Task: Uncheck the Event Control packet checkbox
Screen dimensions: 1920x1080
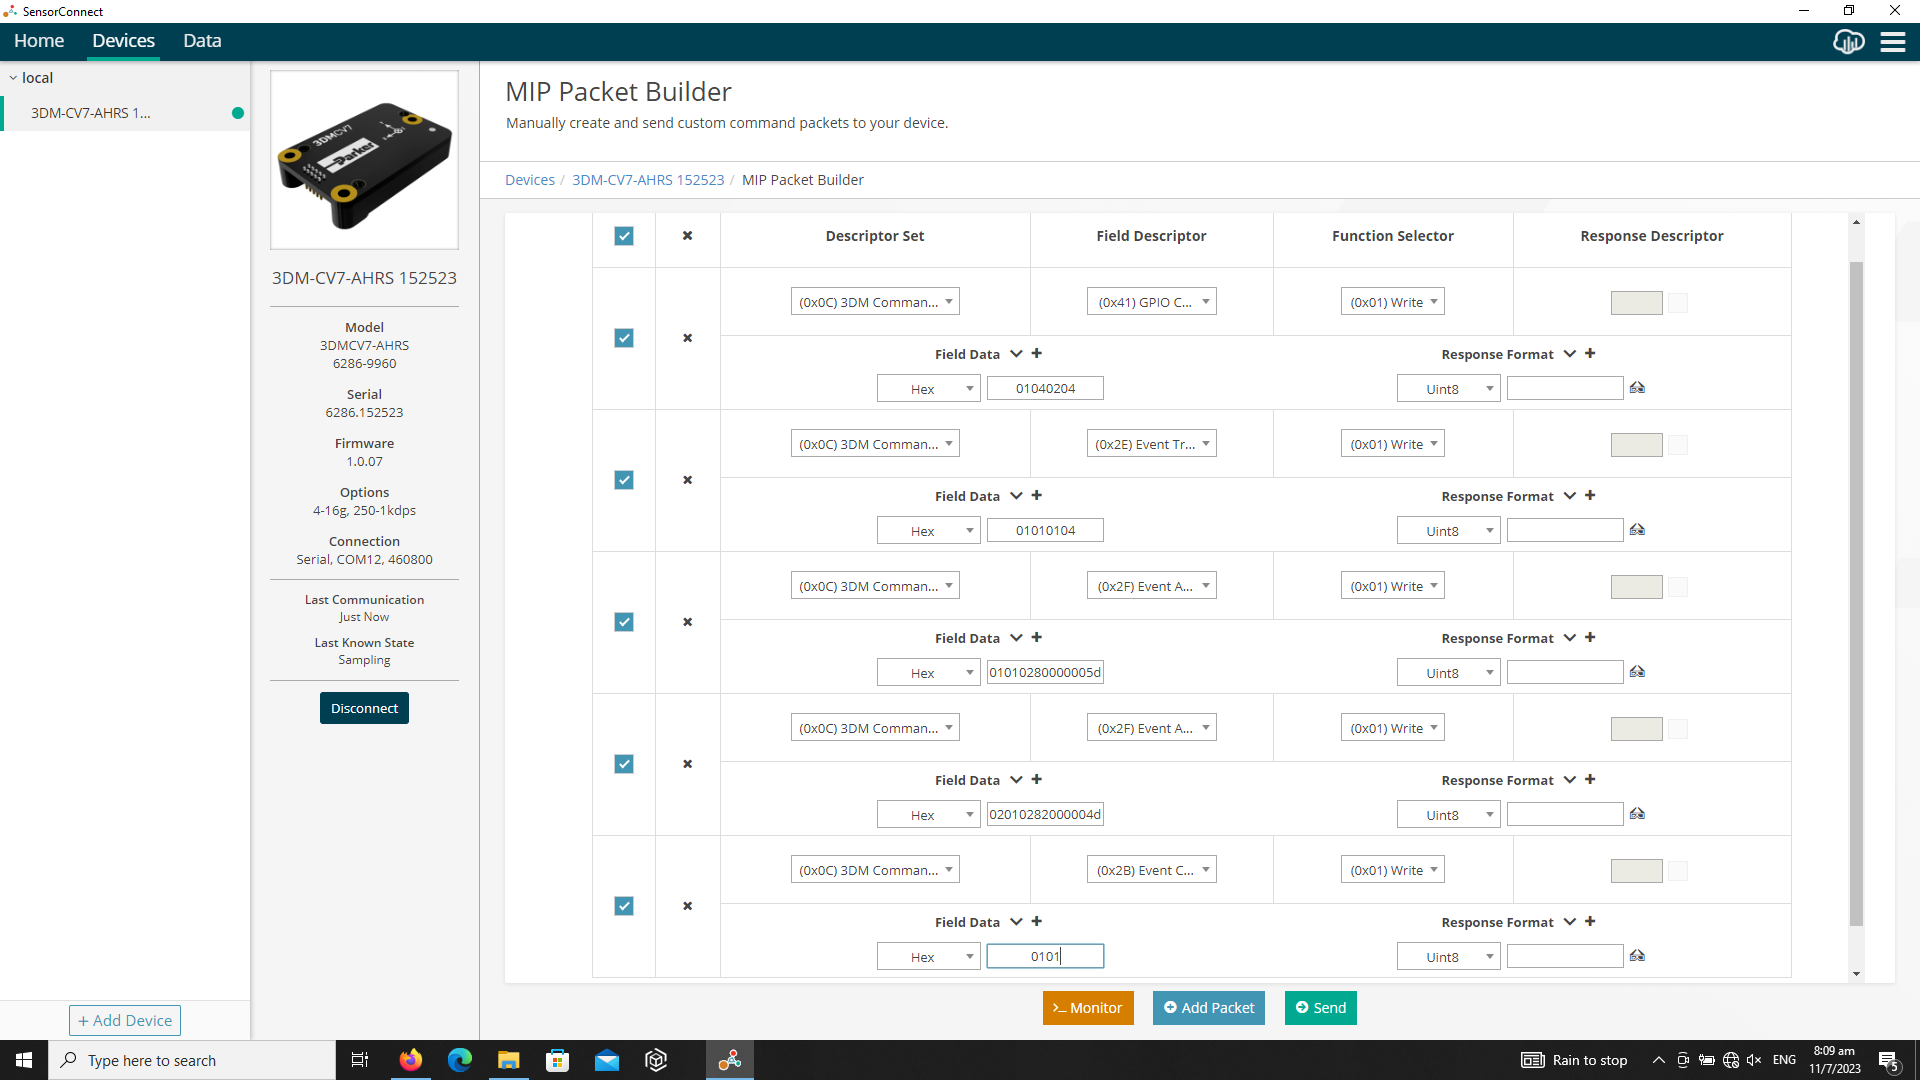Action: pos(624,906)
